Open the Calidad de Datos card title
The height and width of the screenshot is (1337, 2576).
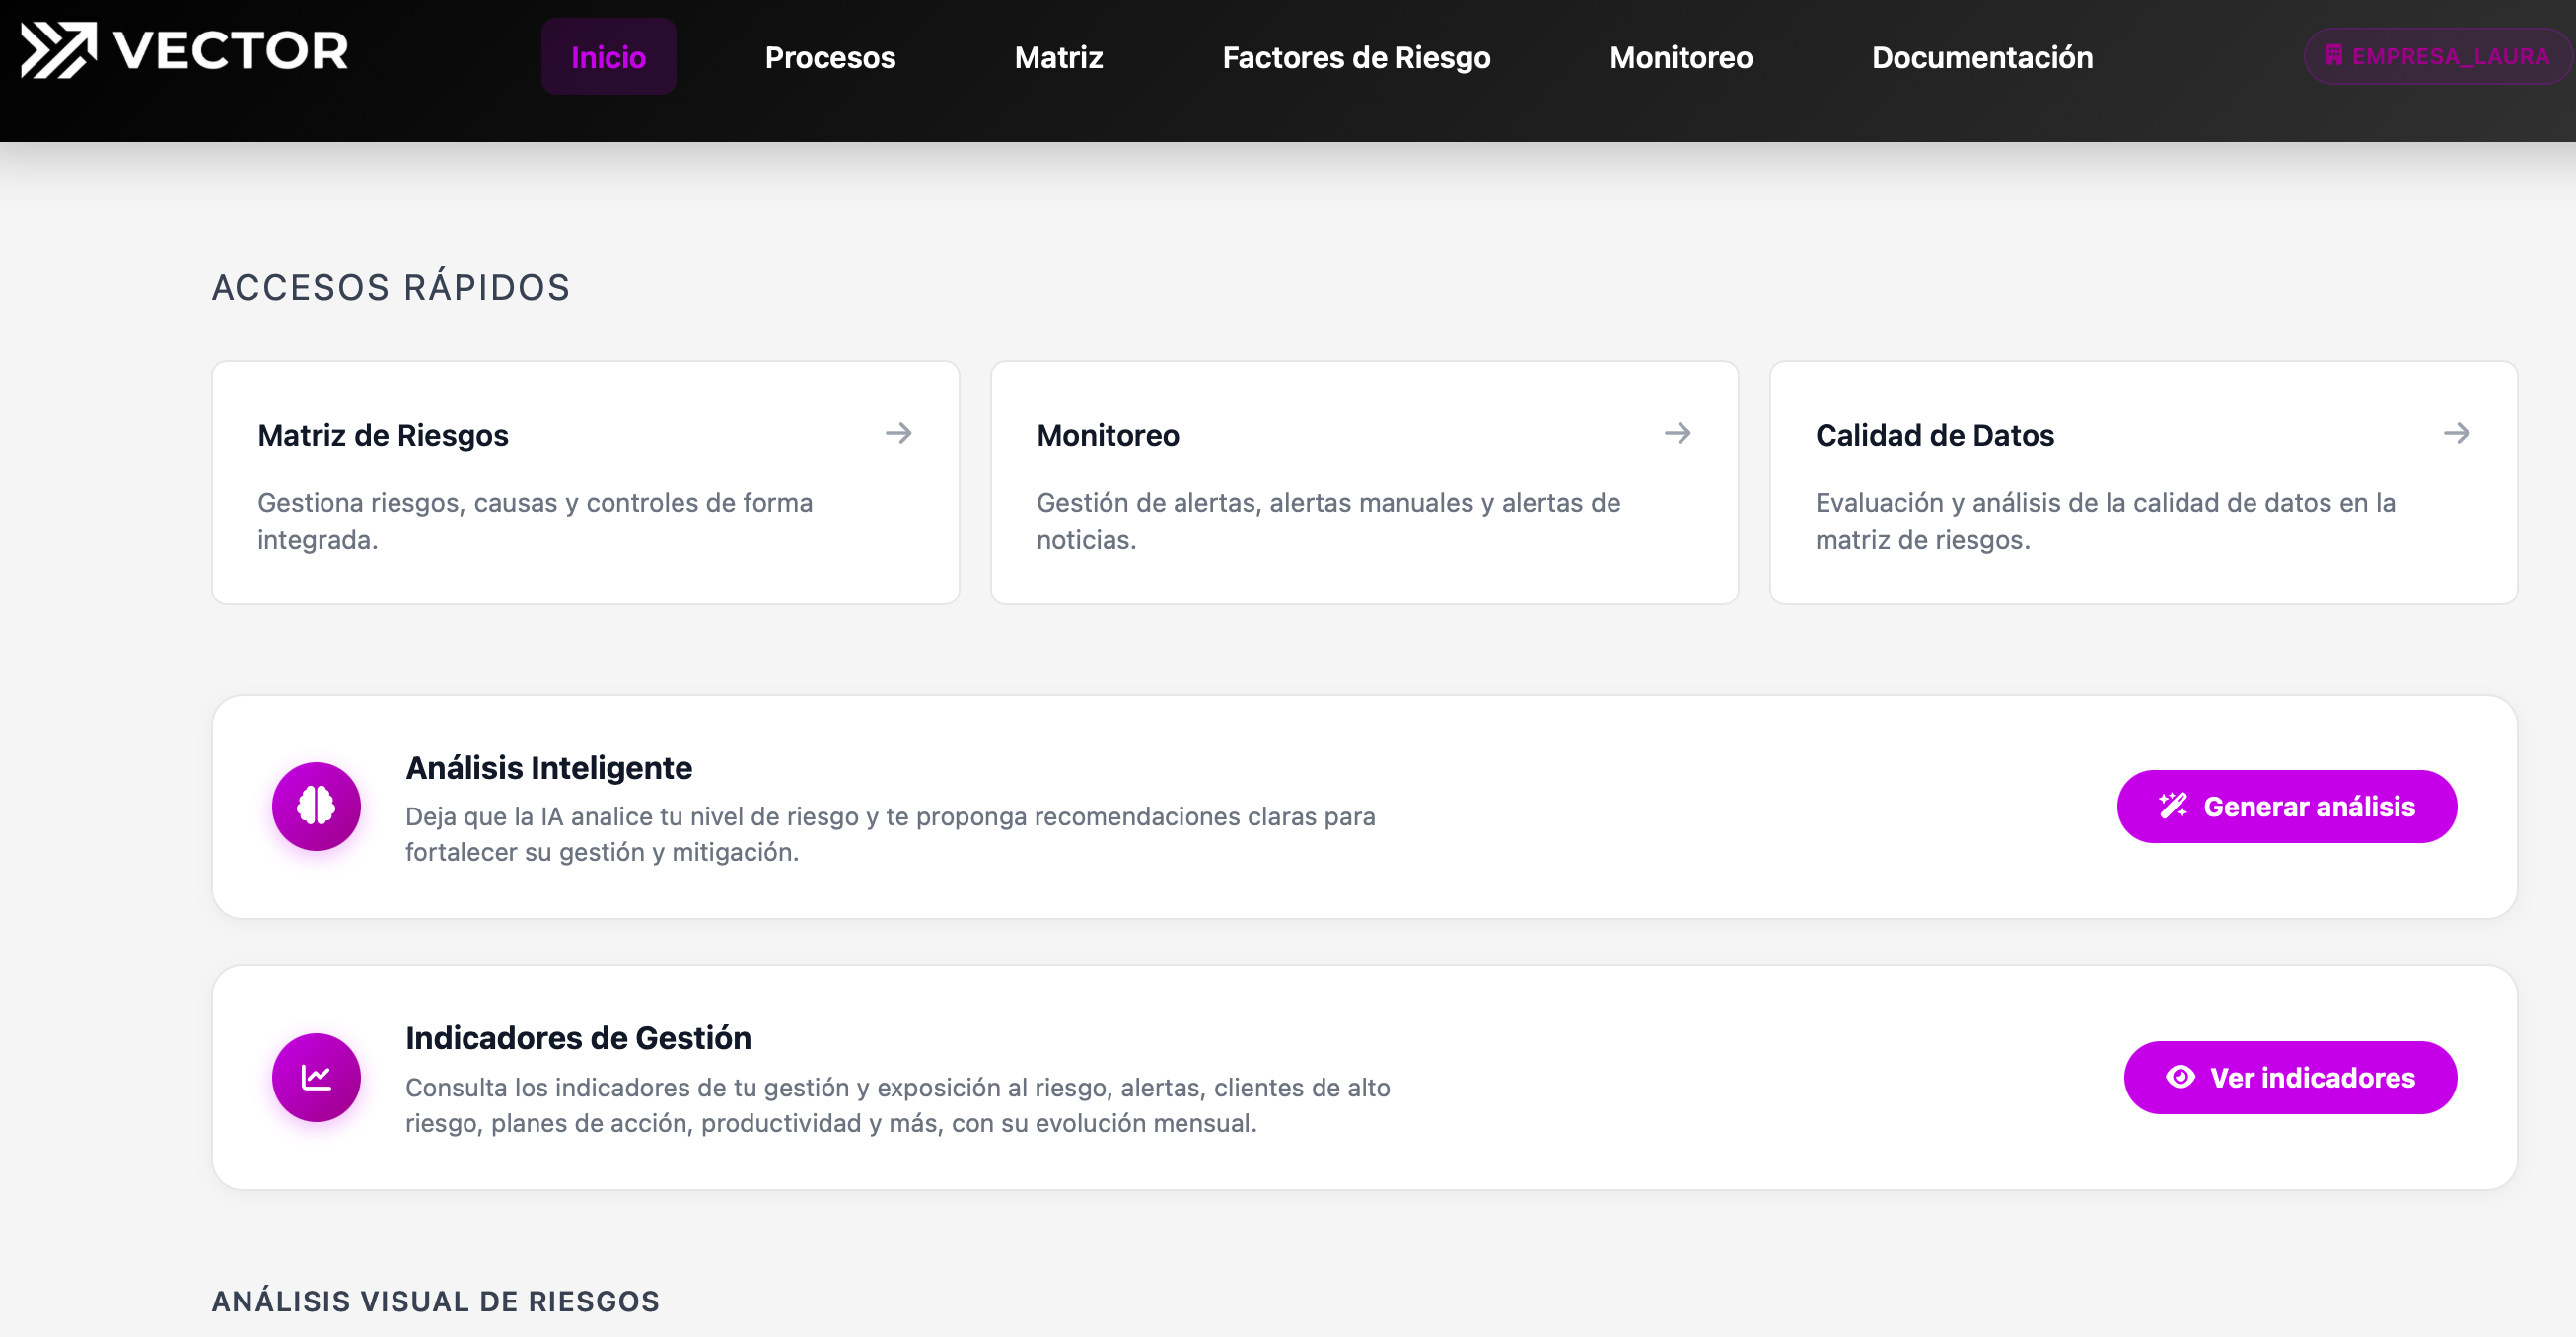coord(1935,435)
